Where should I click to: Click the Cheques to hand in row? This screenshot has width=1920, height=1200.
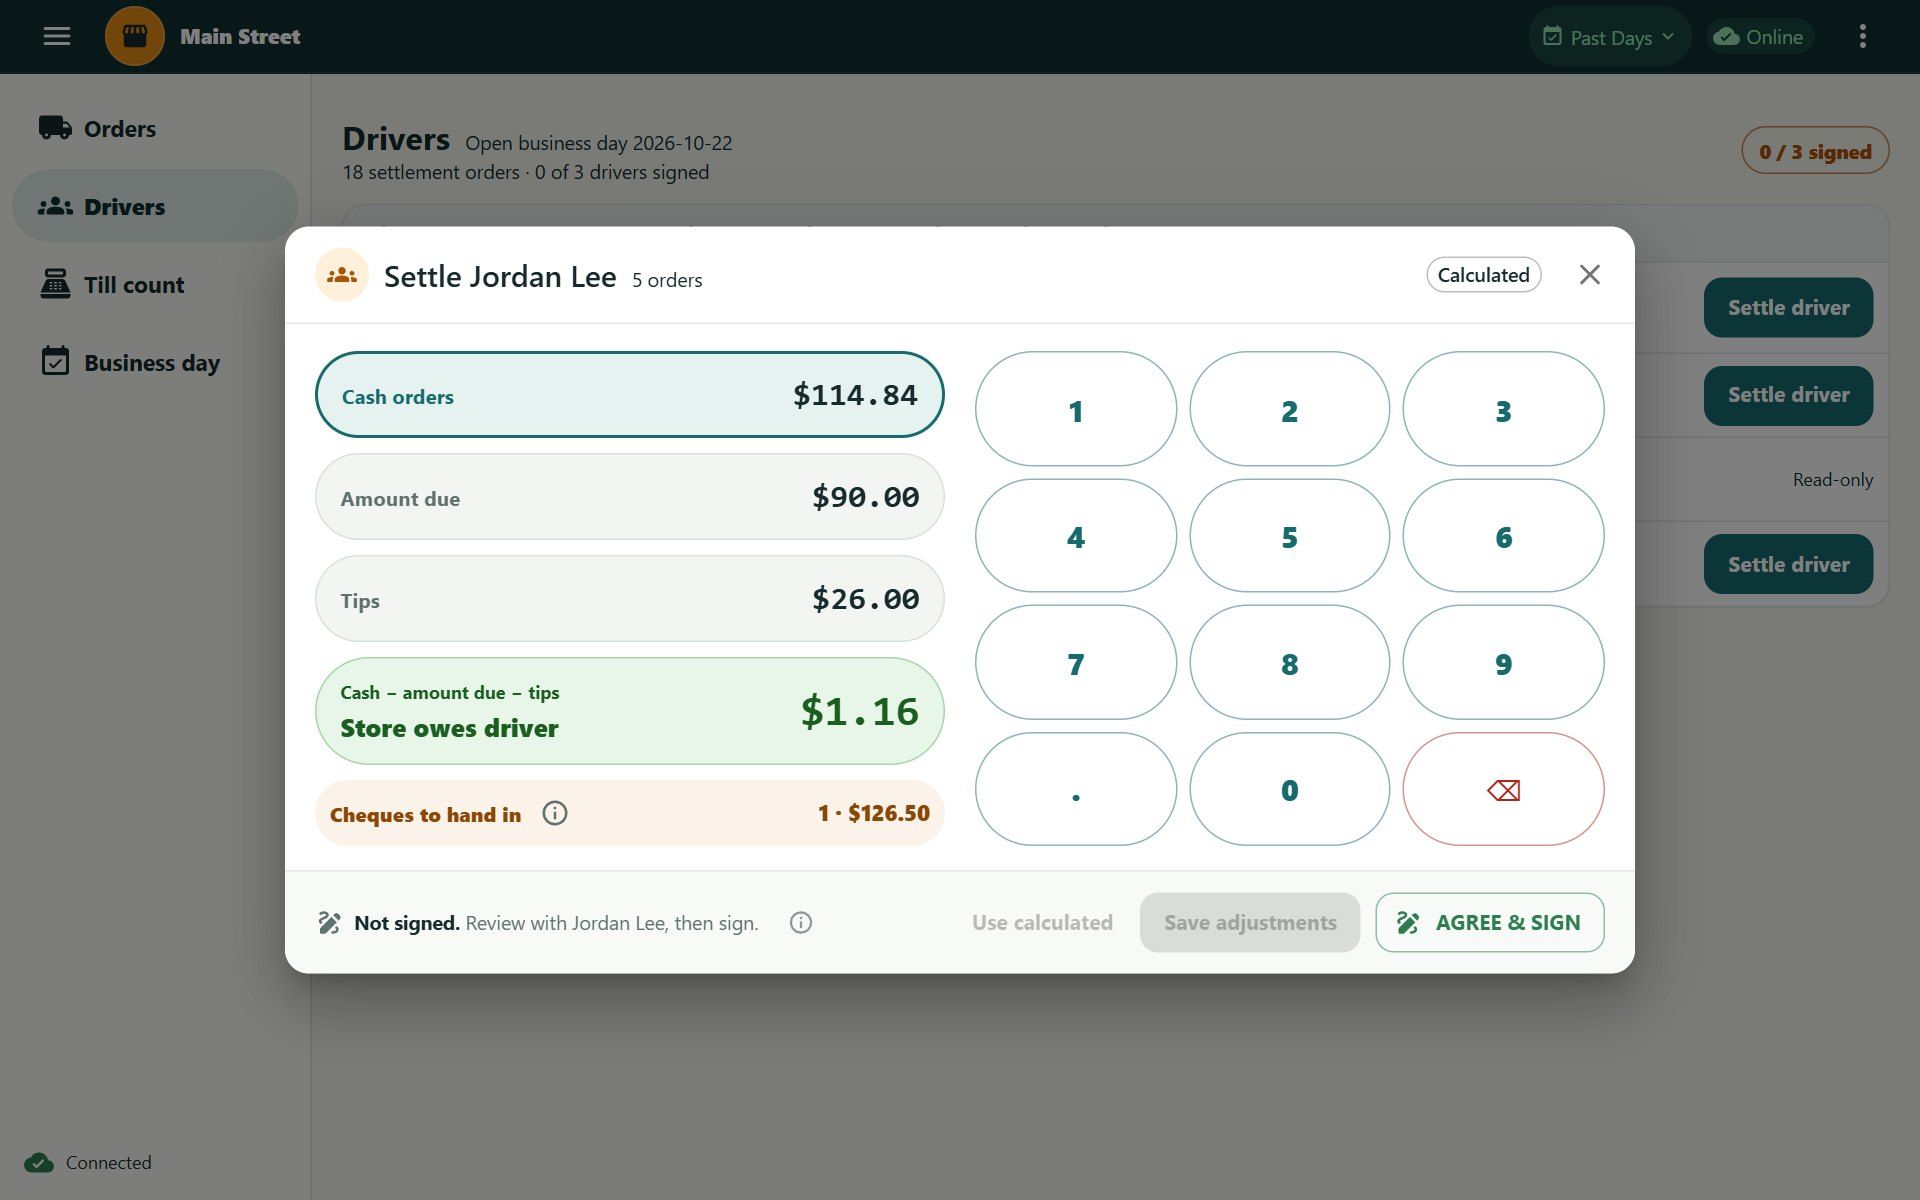point(630,813)
